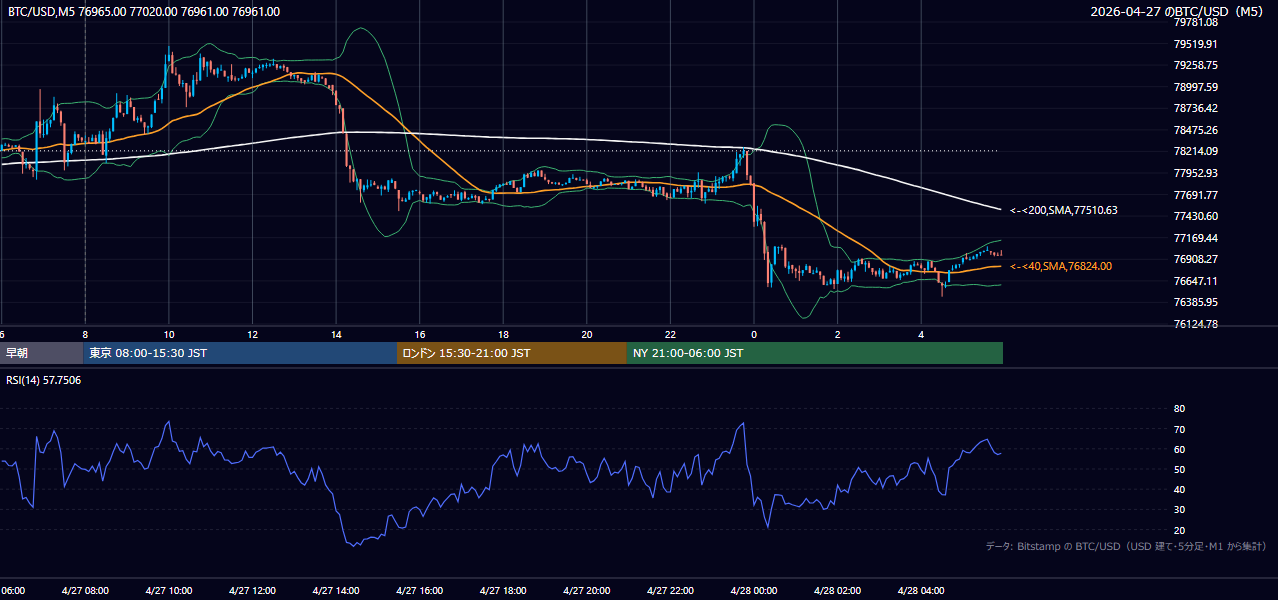Click RSI scale value 30
Screen dimensions: 1278x600
(x=1179, y=510)
